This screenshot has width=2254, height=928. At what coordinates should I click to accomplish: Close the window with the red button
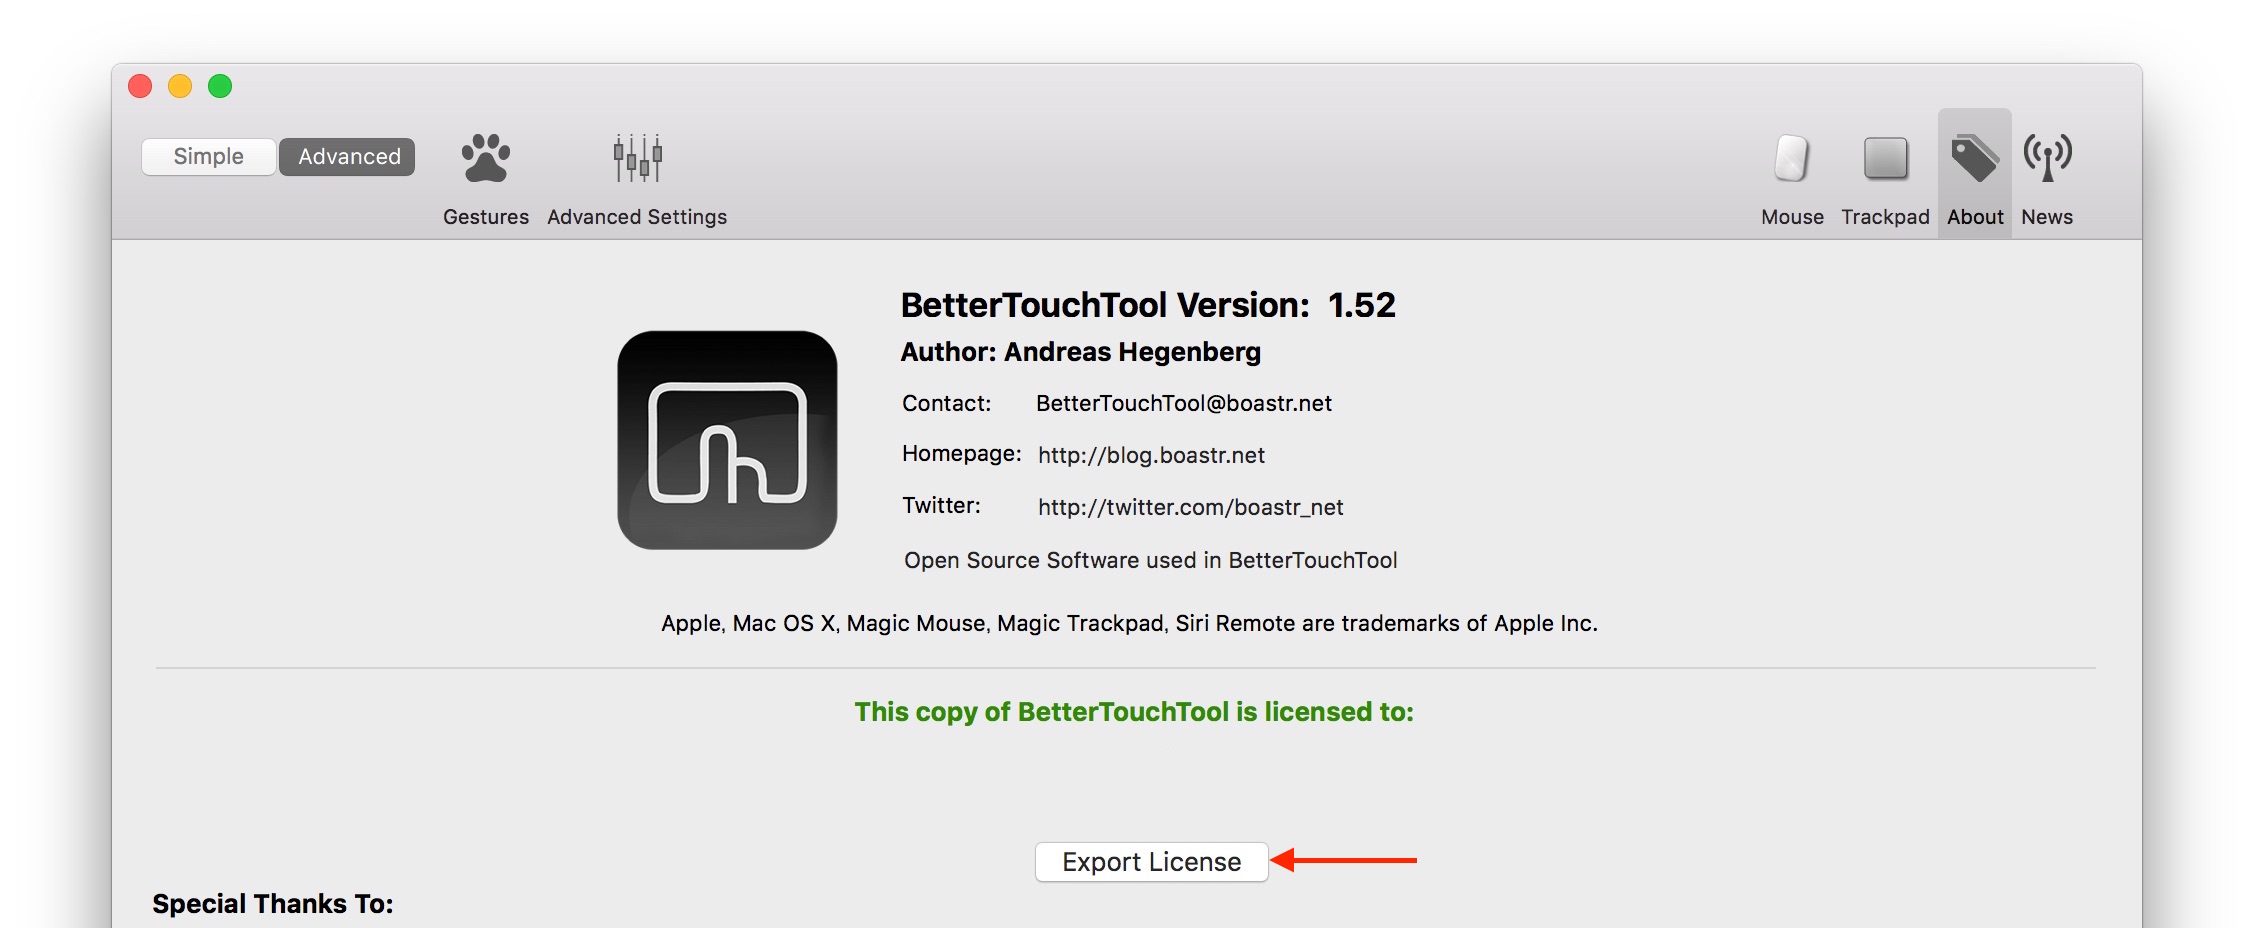(x=140, y=86)
